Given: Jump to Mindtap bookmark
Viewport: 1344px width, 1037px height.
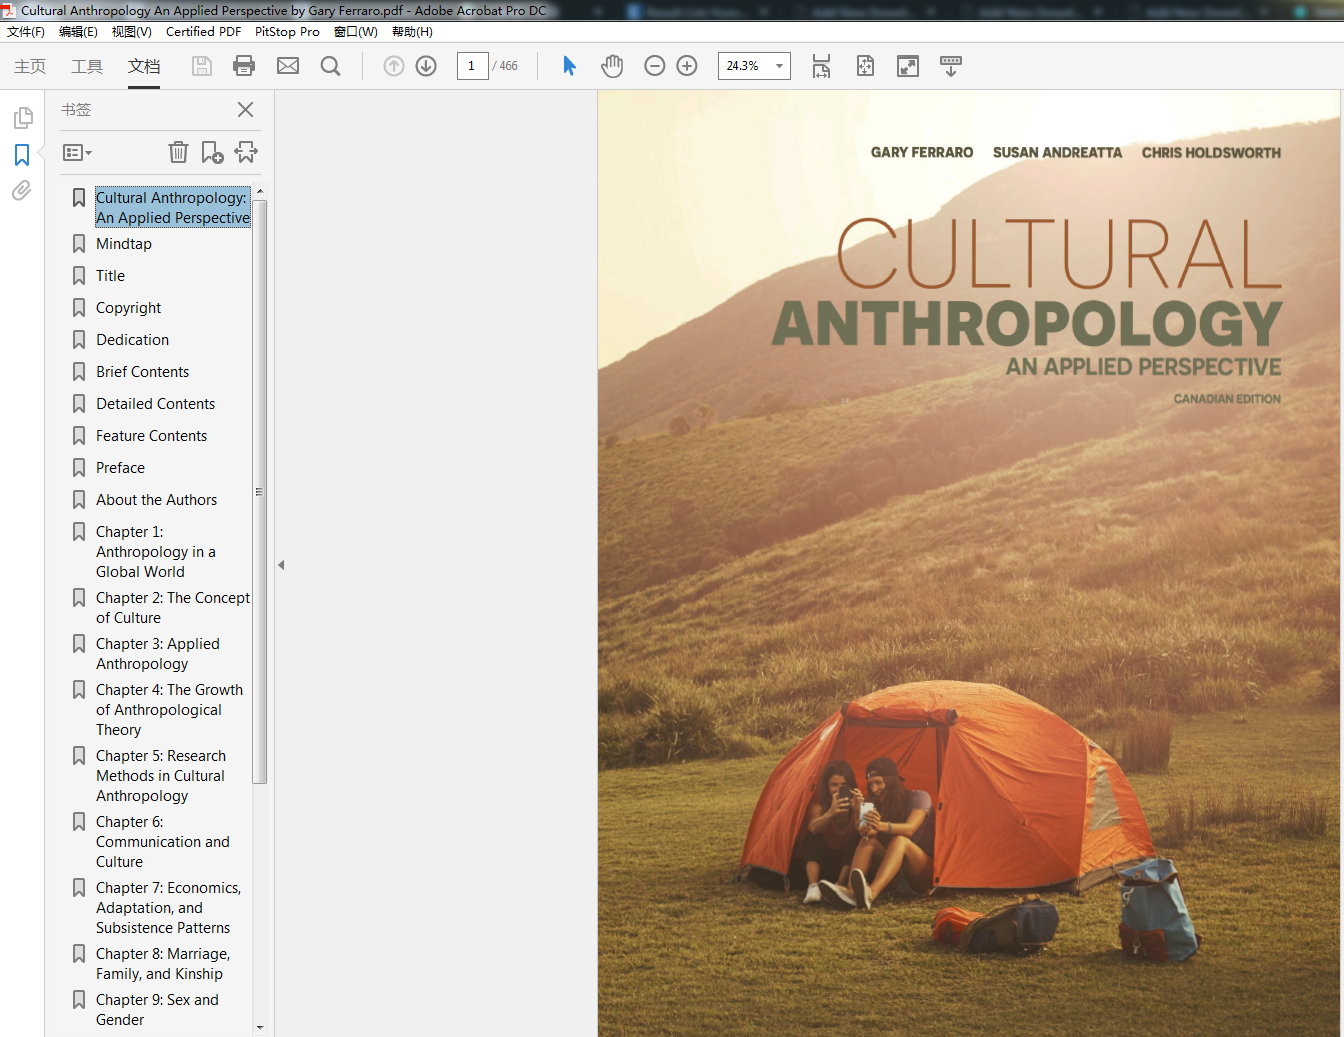Looking at the screenshot, I should click(124, 244).
